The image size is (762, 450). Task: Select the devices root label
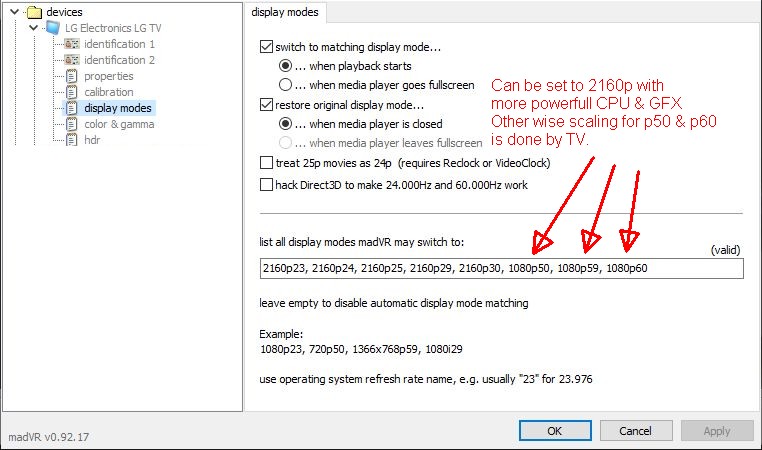tap(64, 12)
